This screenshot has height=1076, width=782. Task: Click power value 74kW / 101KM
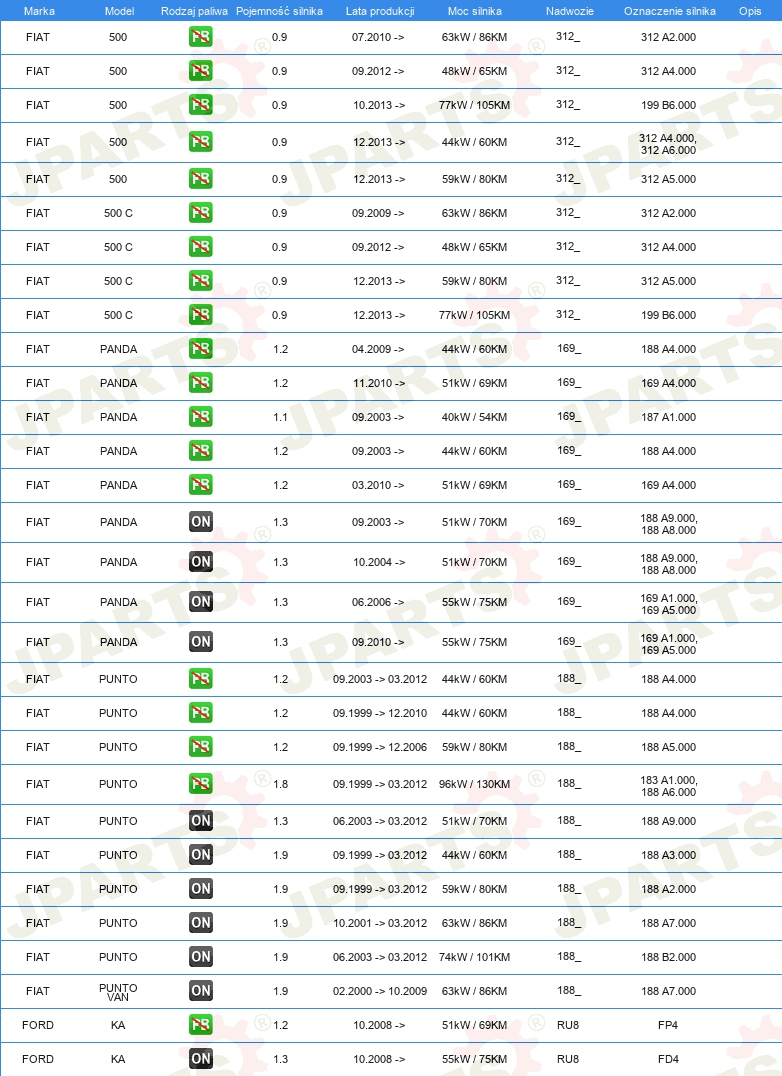pos(475,957)
